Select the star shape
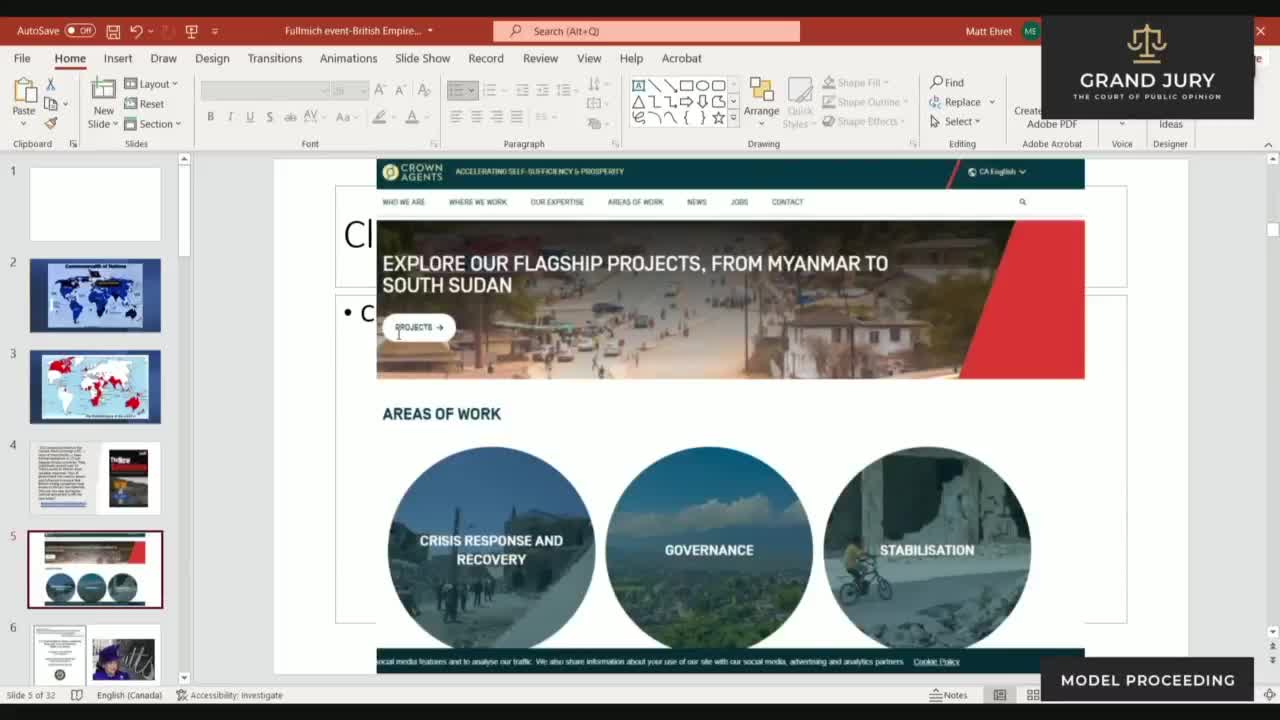 coord(718,118)
